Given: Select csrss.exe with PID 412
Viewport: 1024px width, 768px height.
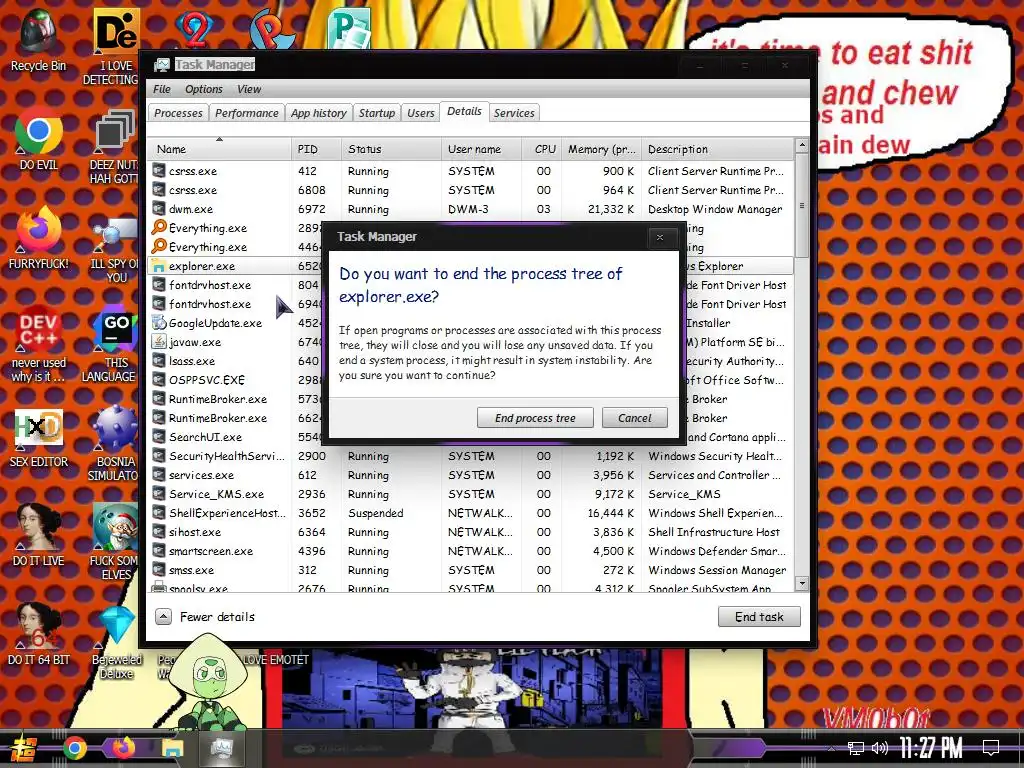Looking at the screenshot, I should (x=470, y=171).
